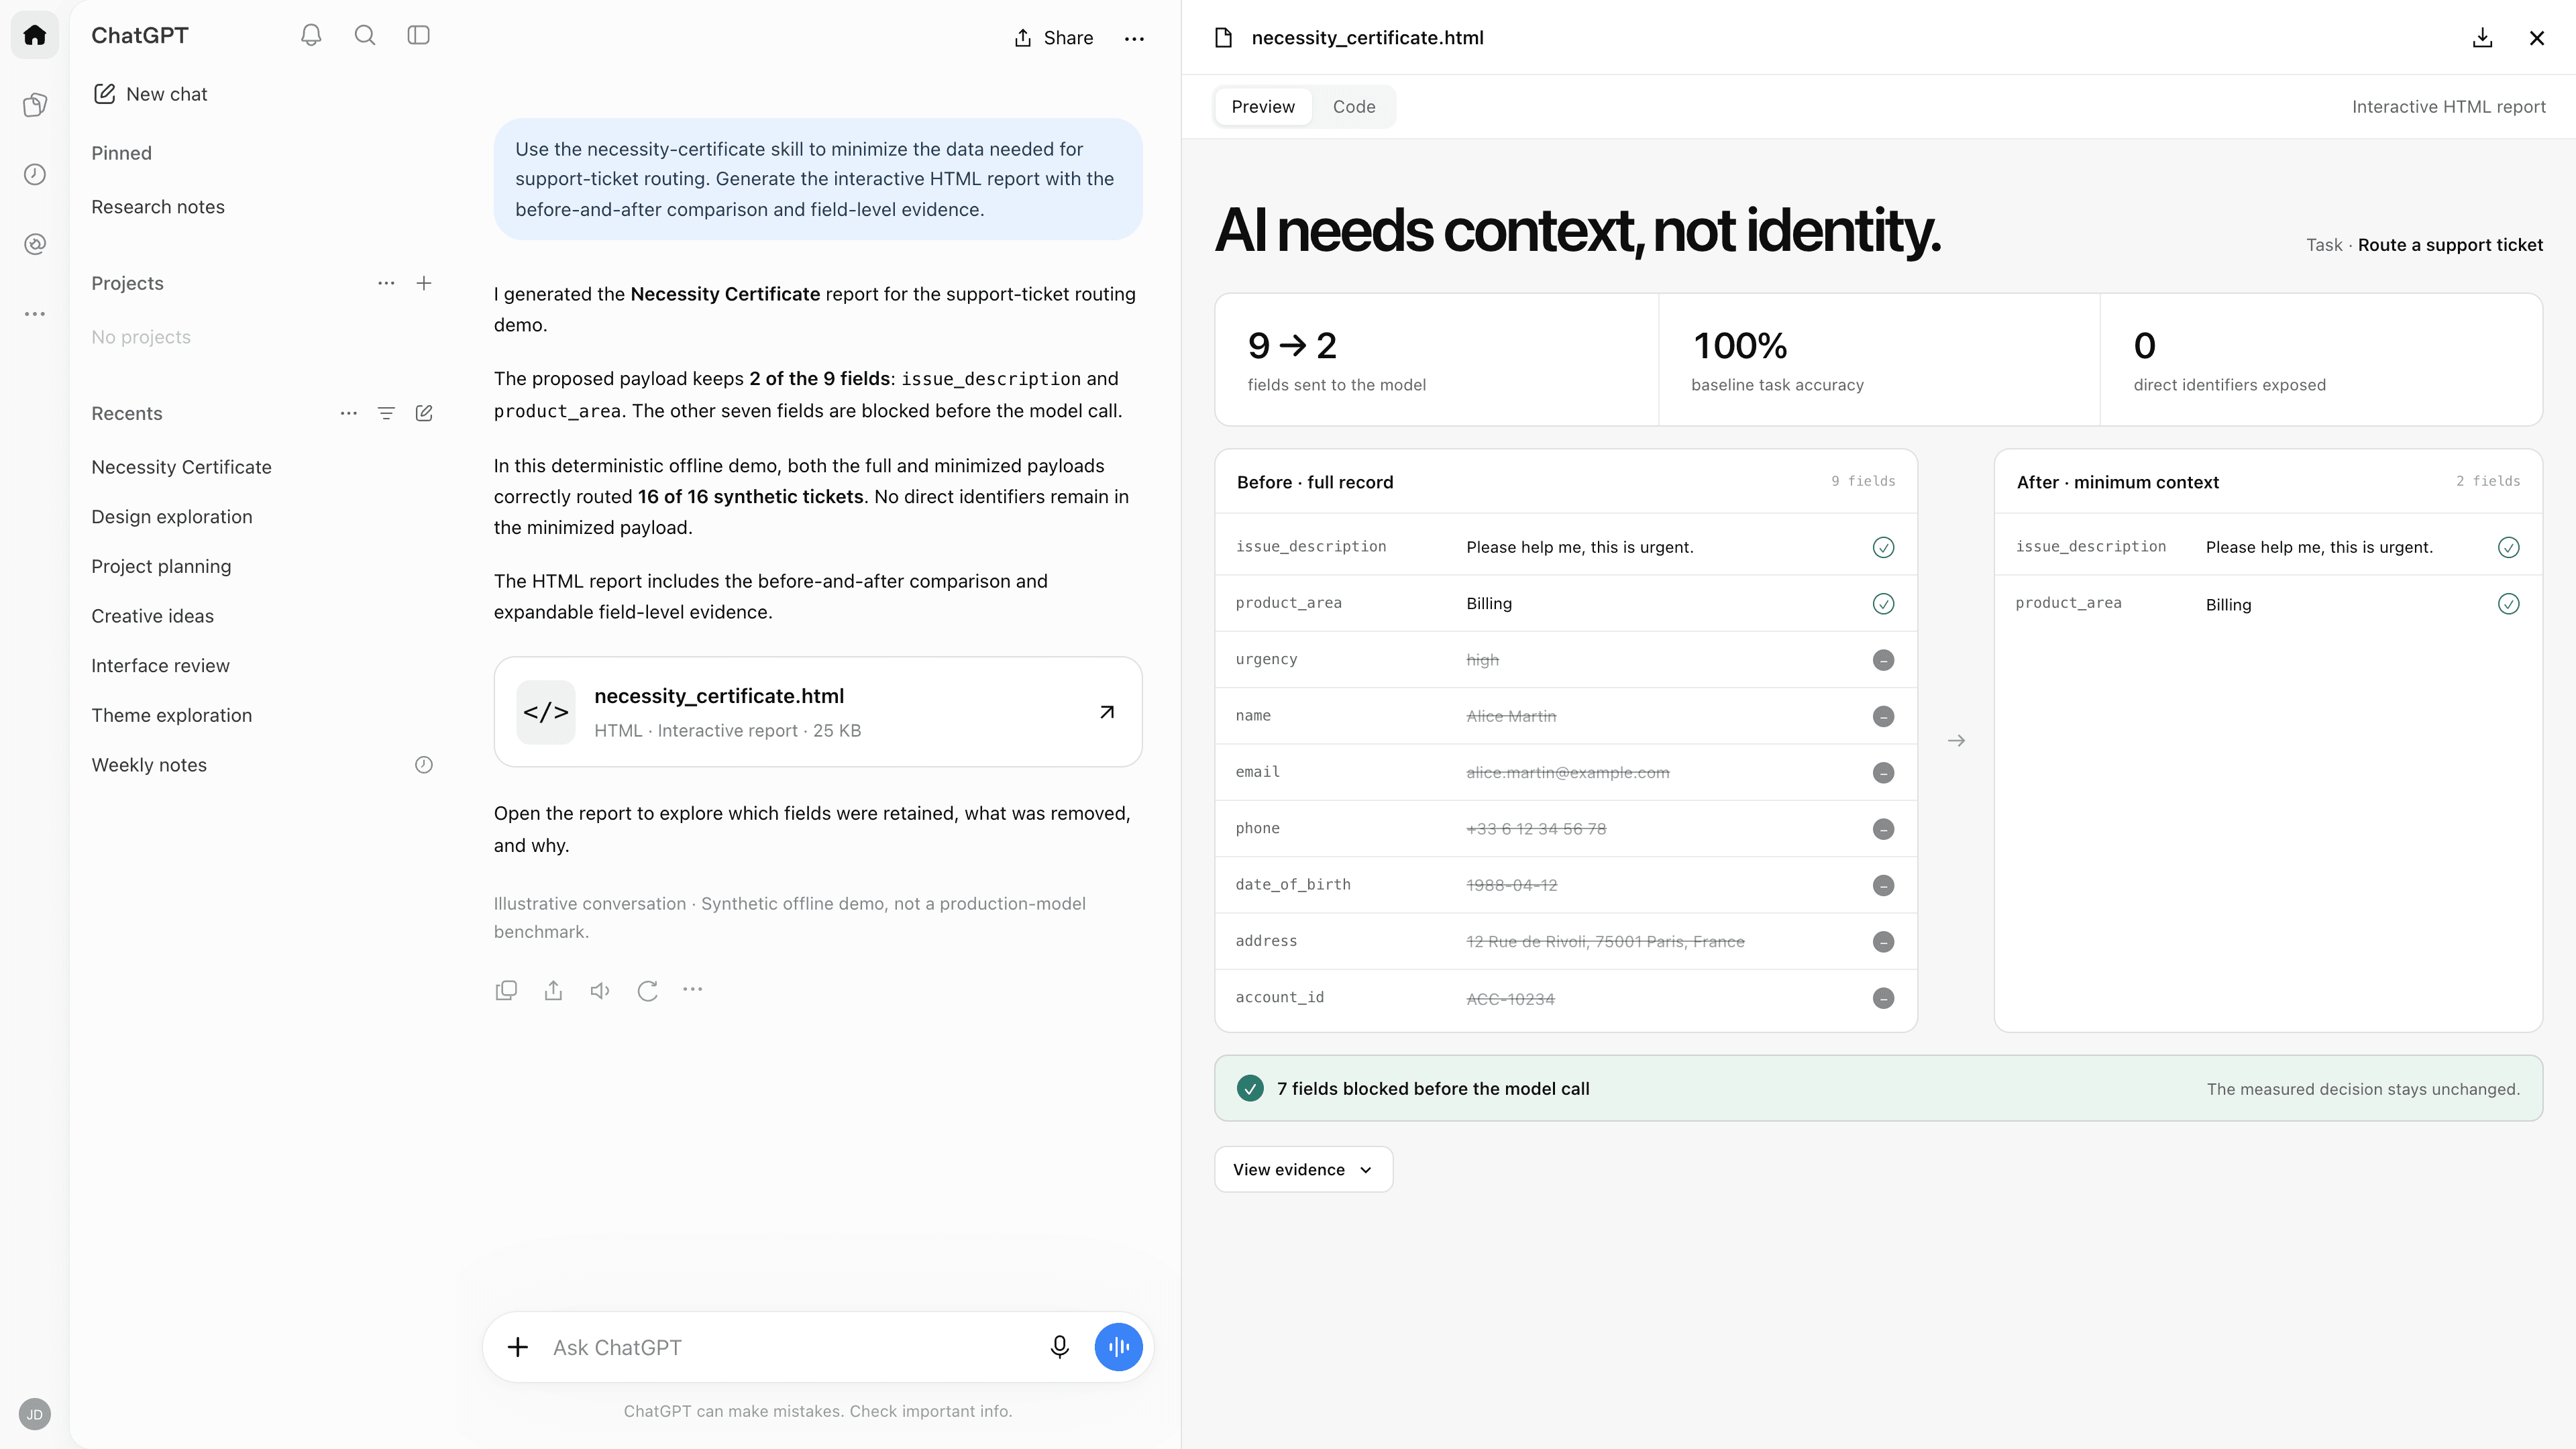2576x1449 pixels.
Task: Open the search magnifier icon
Action: tap(365, 35)
